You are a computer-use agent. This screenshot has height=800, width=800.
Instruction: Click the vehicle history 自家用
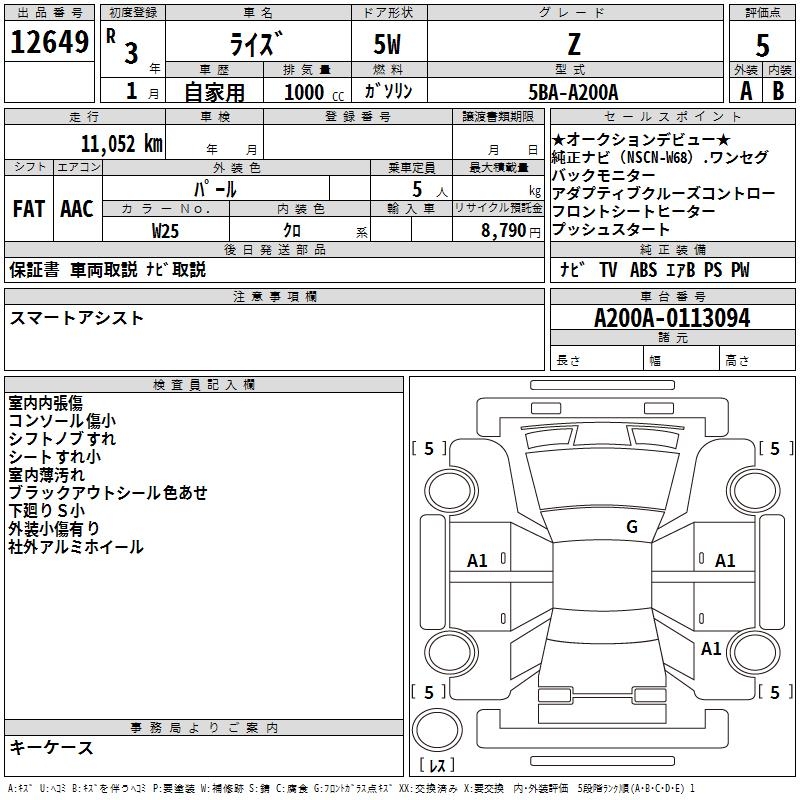click(x=214, y=92)
